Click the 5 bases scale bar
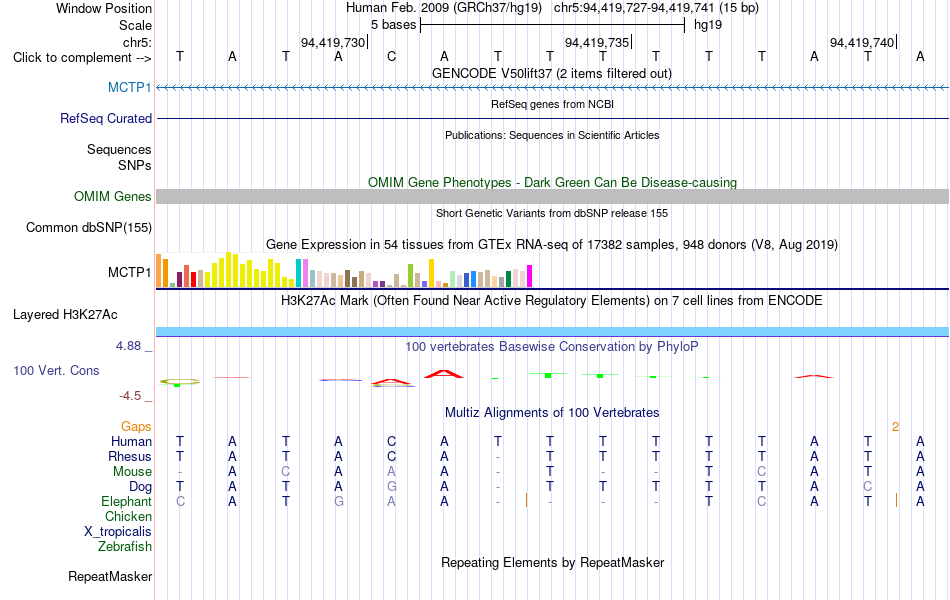950x600 pixels. click(553, 25)
